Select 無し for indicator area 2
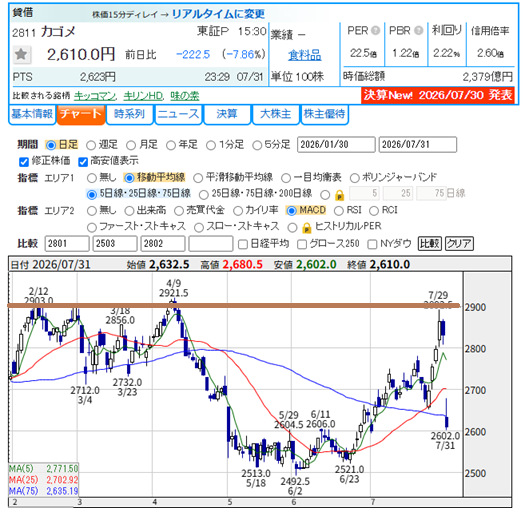This screenshot has height=508, width=525. click(x=92, y=211)
